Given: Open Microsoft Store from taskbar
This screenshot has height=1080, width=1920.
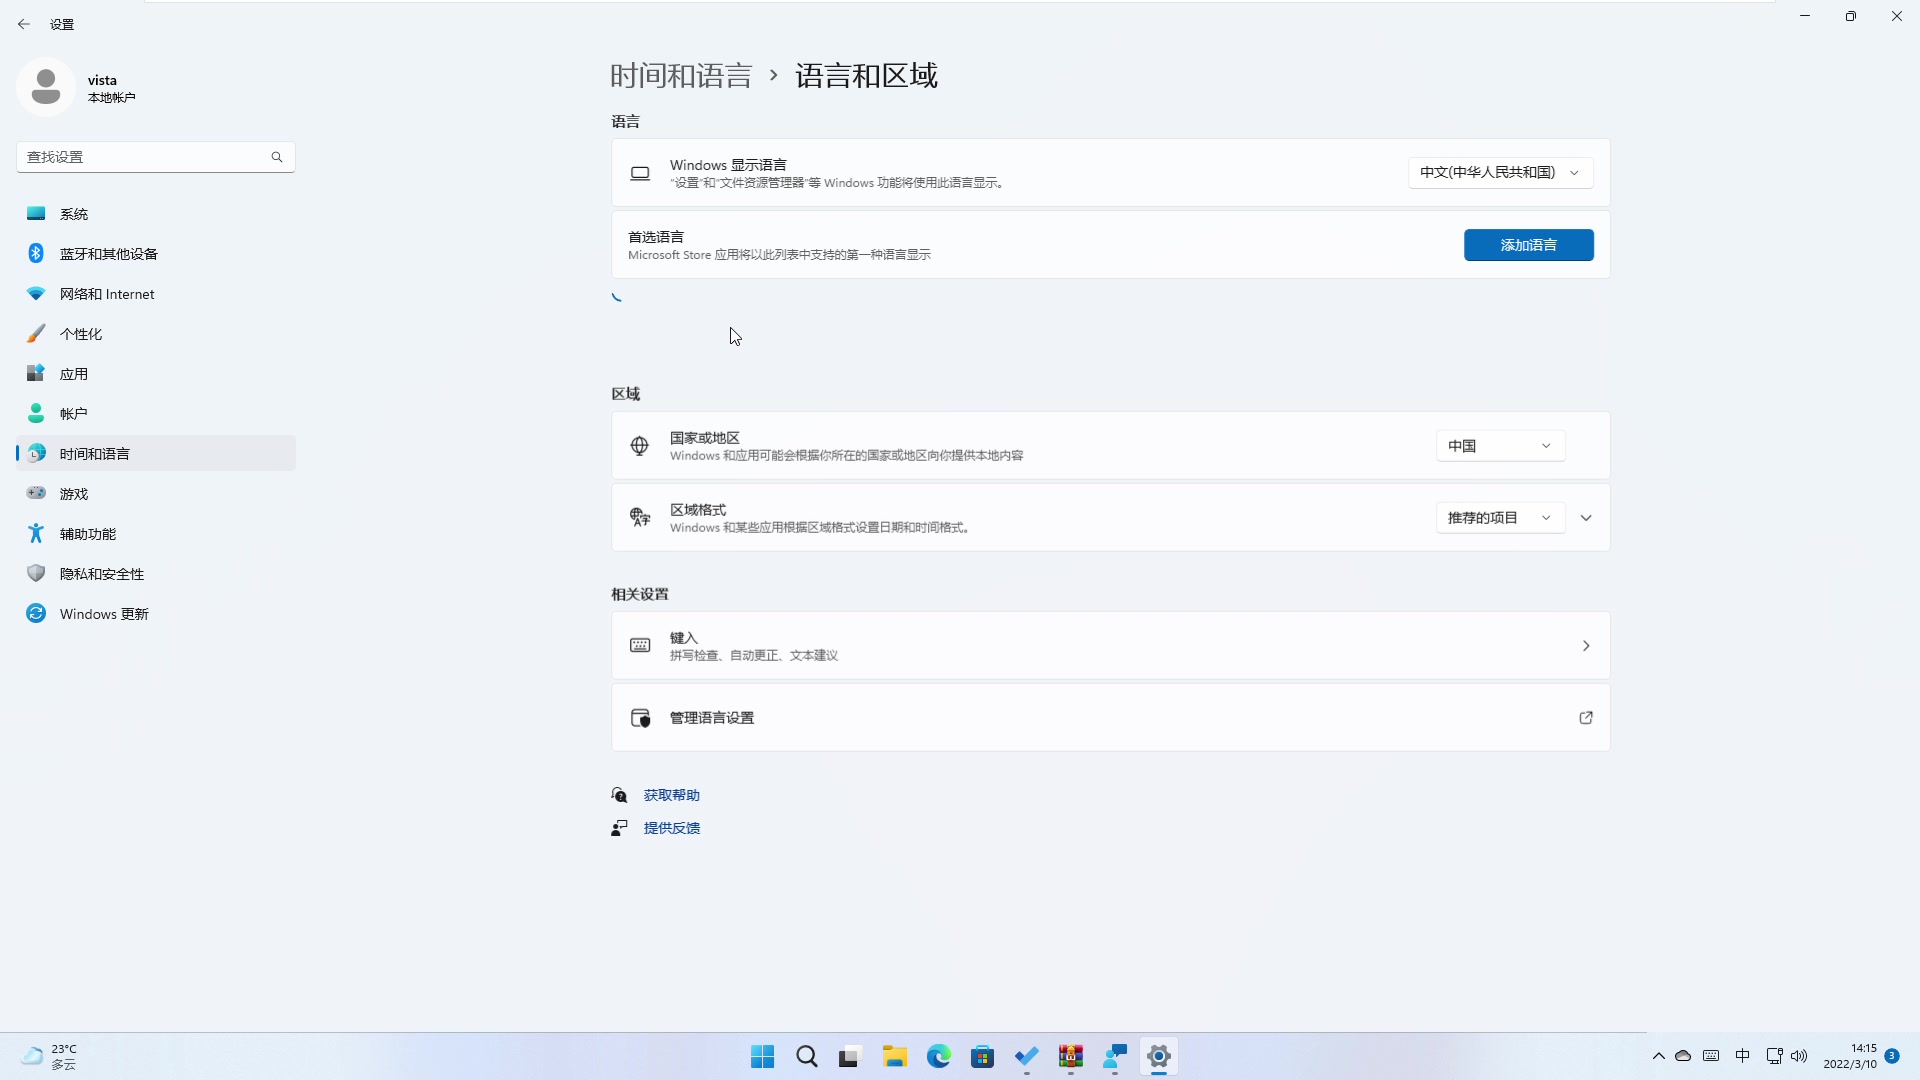Looking at the screenshot, I should tap(983, 1057).
